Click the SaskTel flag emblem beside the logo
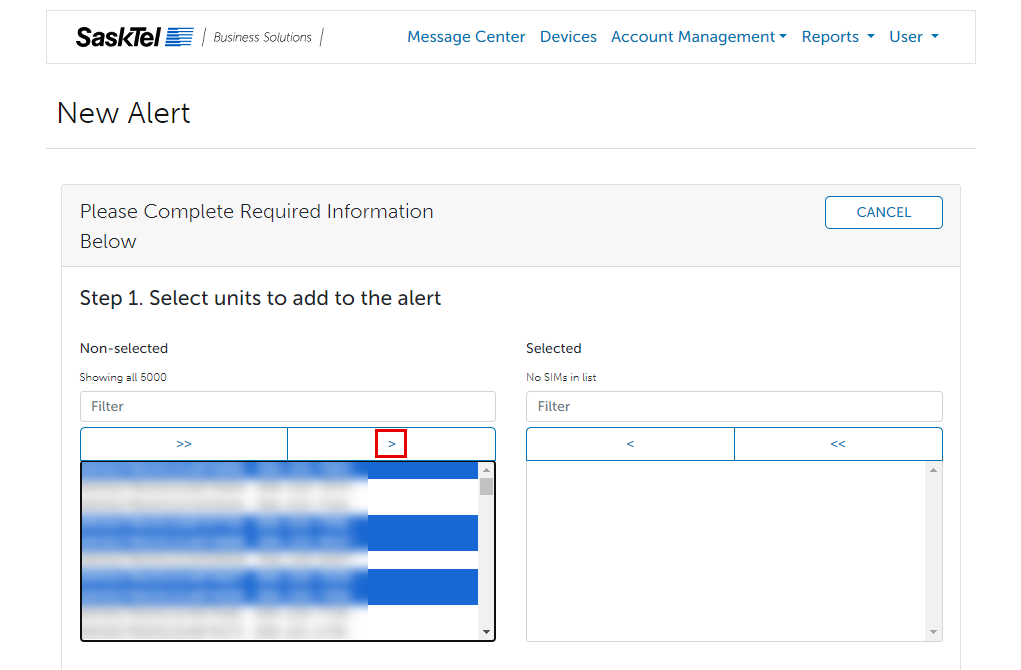The image size is (1021, 670). (x=177, y=36)
